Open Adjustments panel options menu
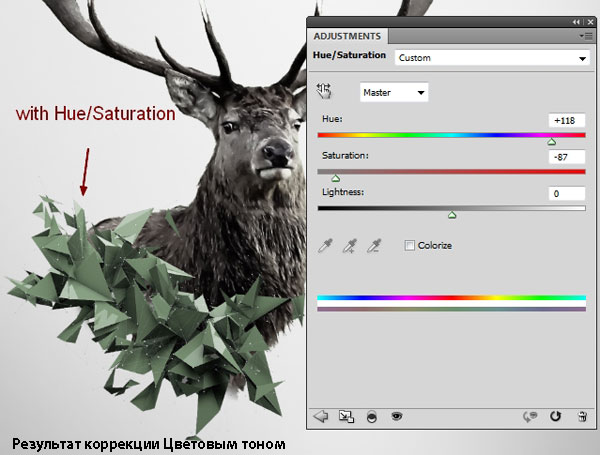The width and height of the screenshot is (600, 455). click(x=586, y=36)
